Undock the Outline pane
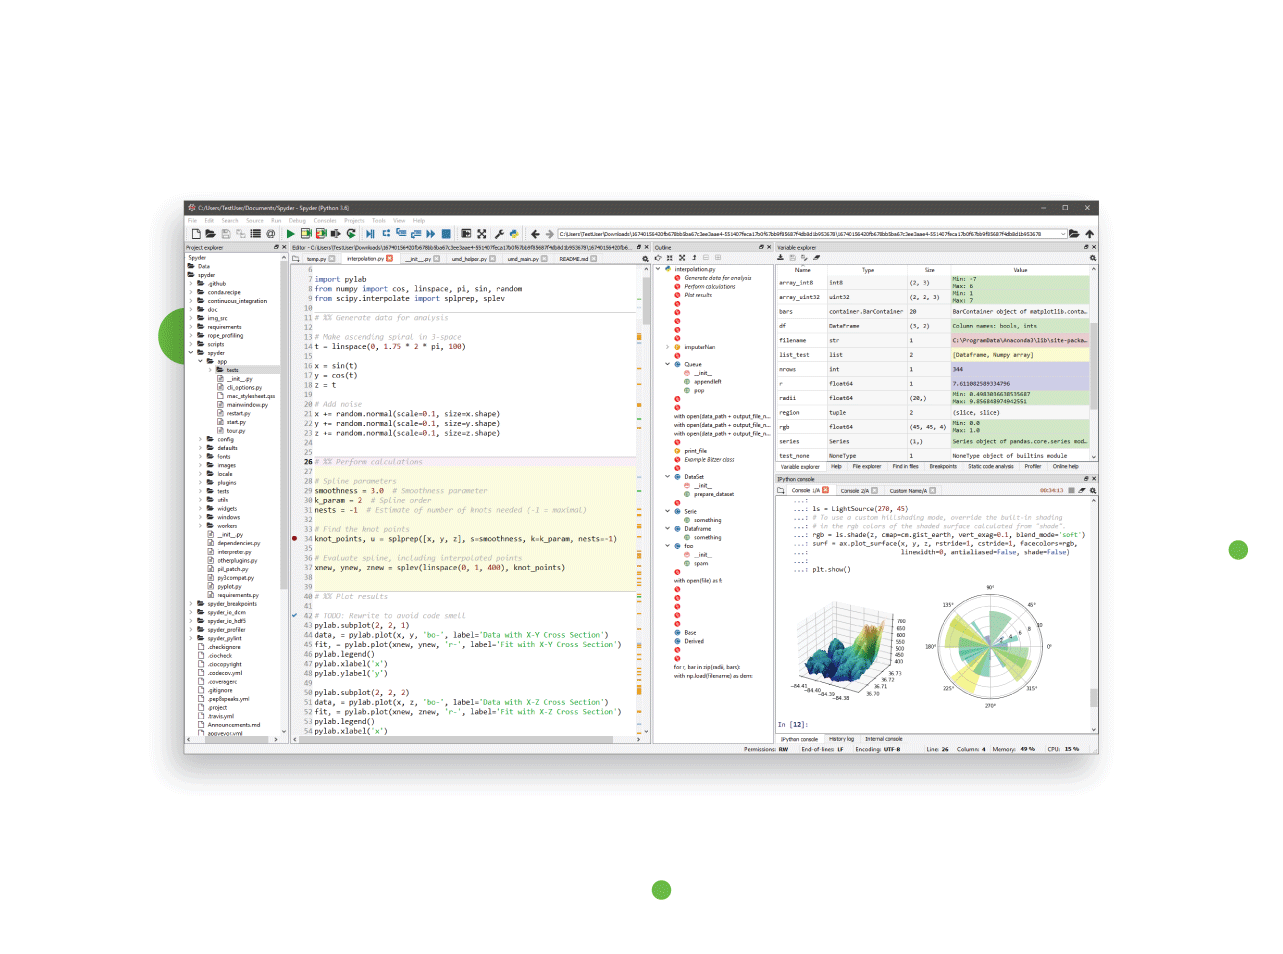This screenshot has width=1283, height=954. [762, 247]
